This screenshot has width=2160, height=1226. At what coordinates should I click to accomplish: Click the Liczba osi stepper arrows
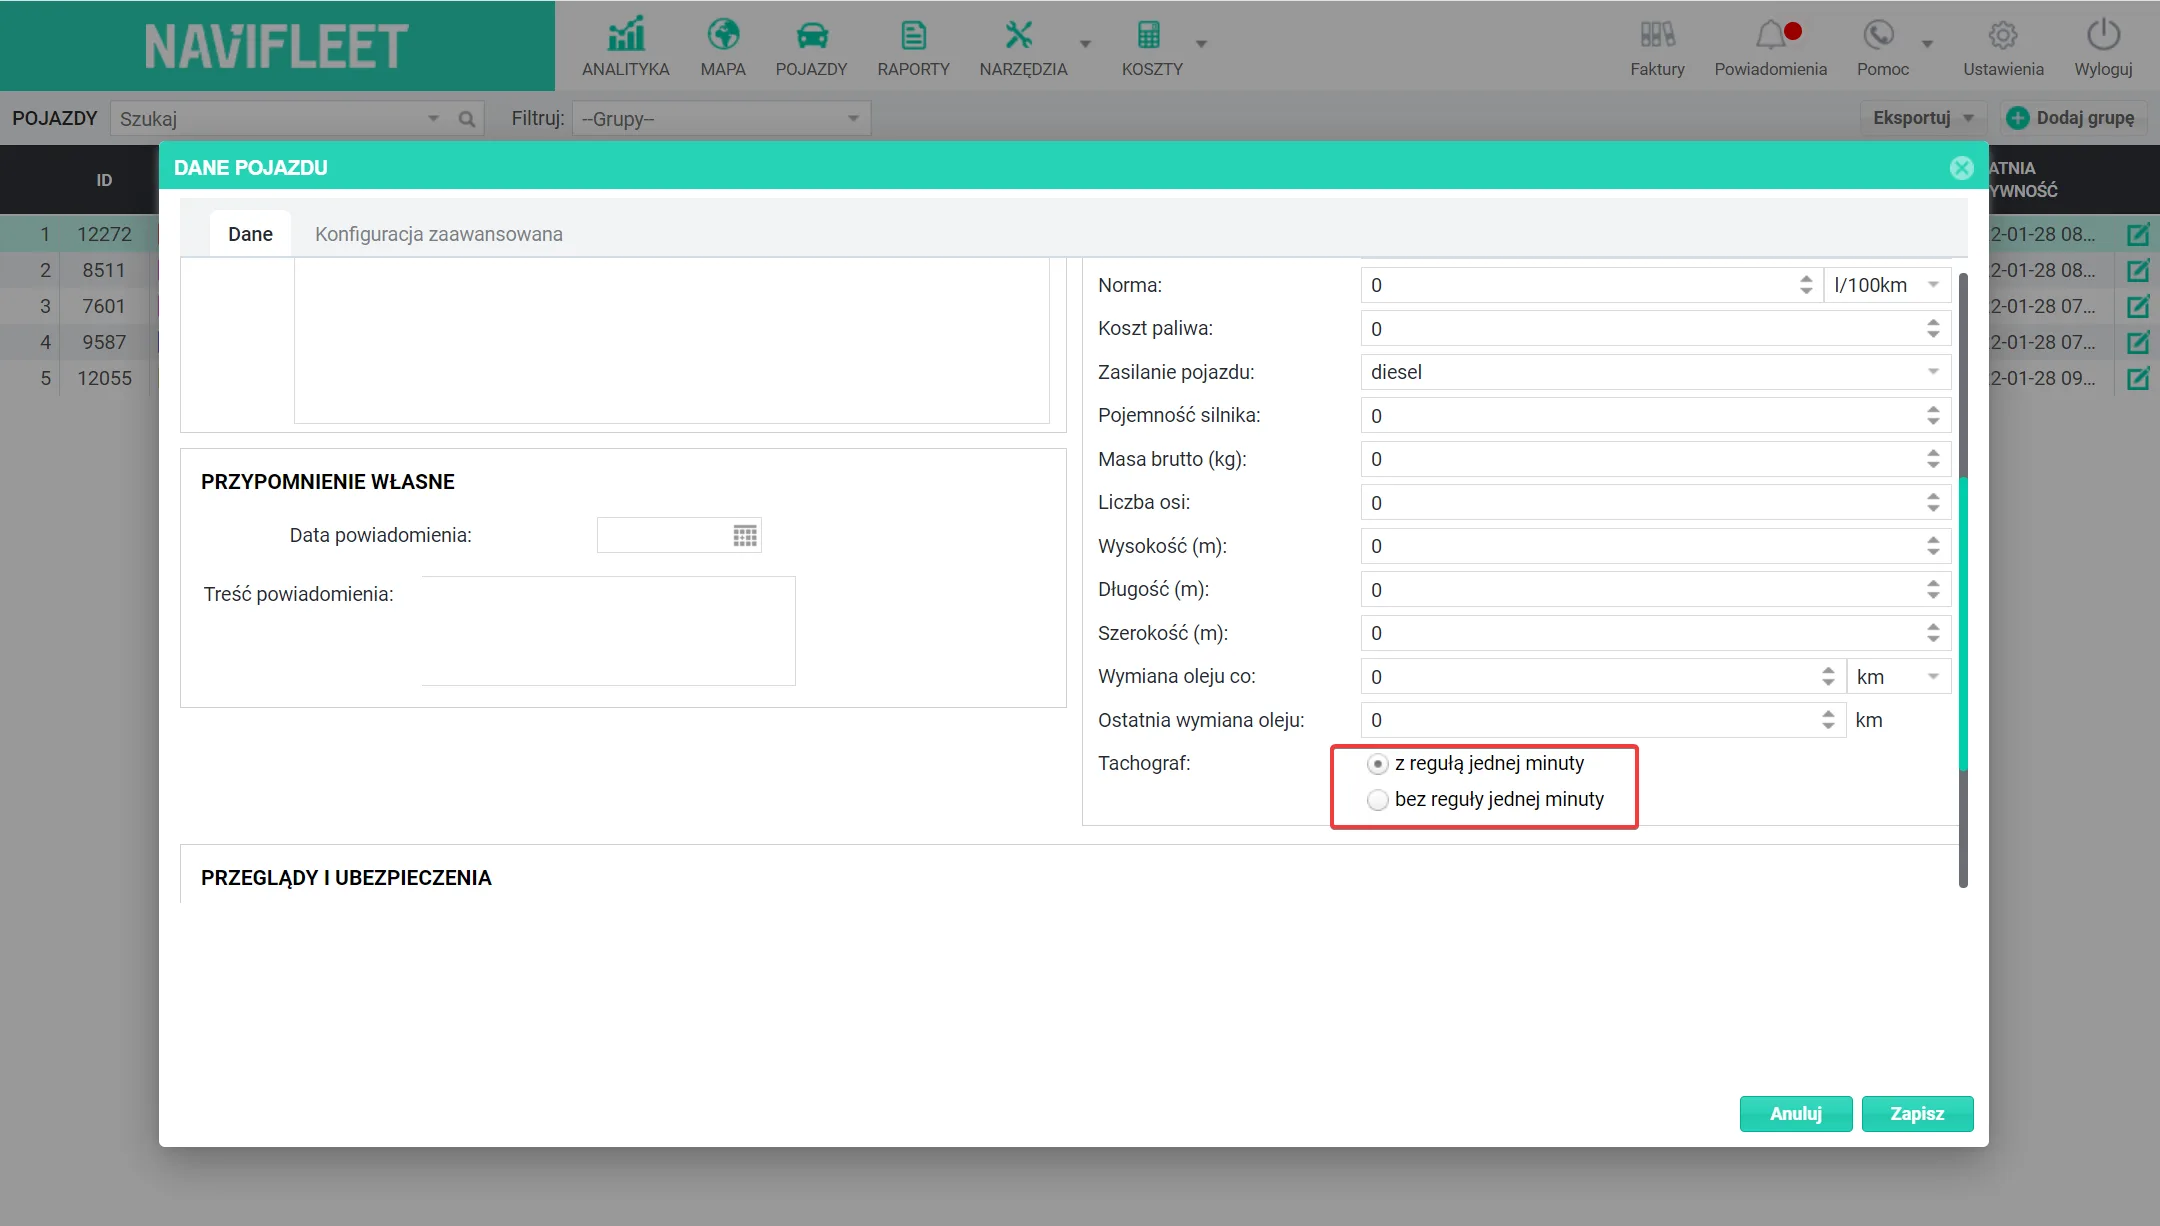pyautogui.click(x=1933, y=503)
